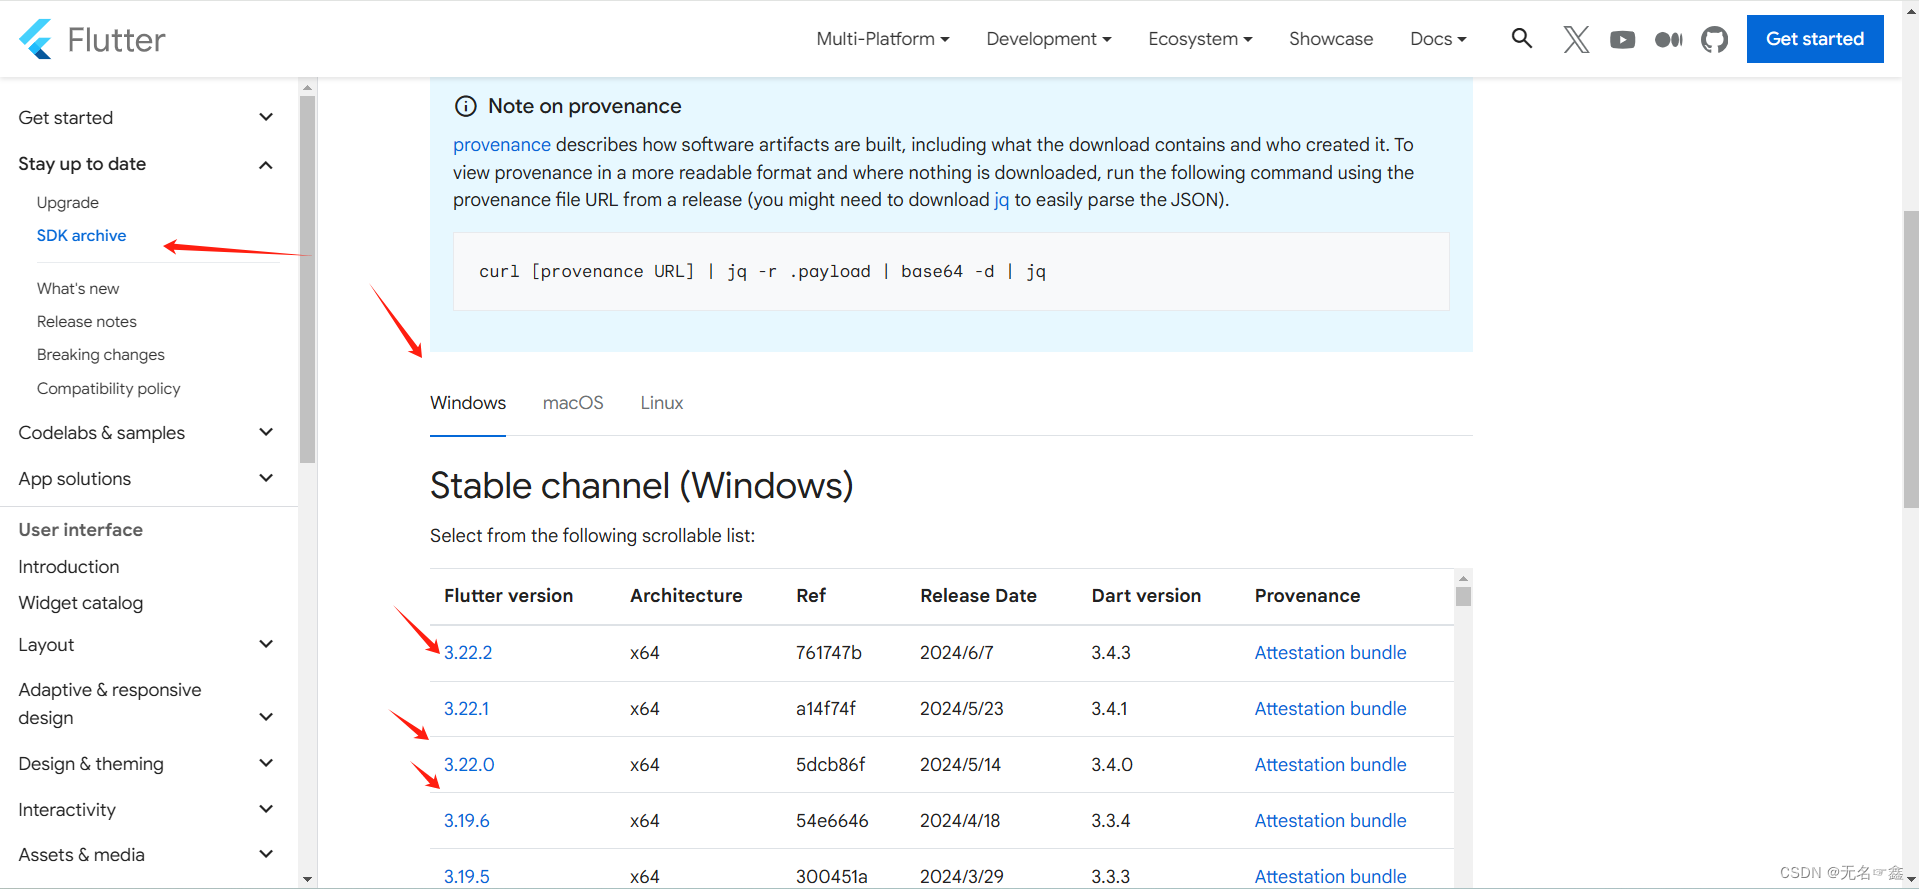The width and height of the screenshot is (1919, 889).
Task: Open the Multi-Platform dropdown menu
Action: pos(883,39)
